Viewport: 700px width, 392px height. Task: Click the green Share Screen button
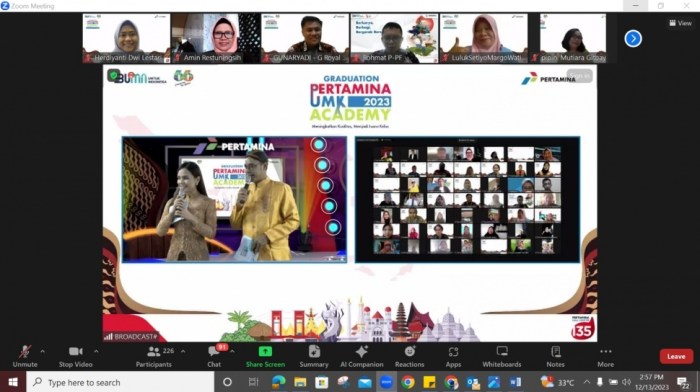point(265,357)
